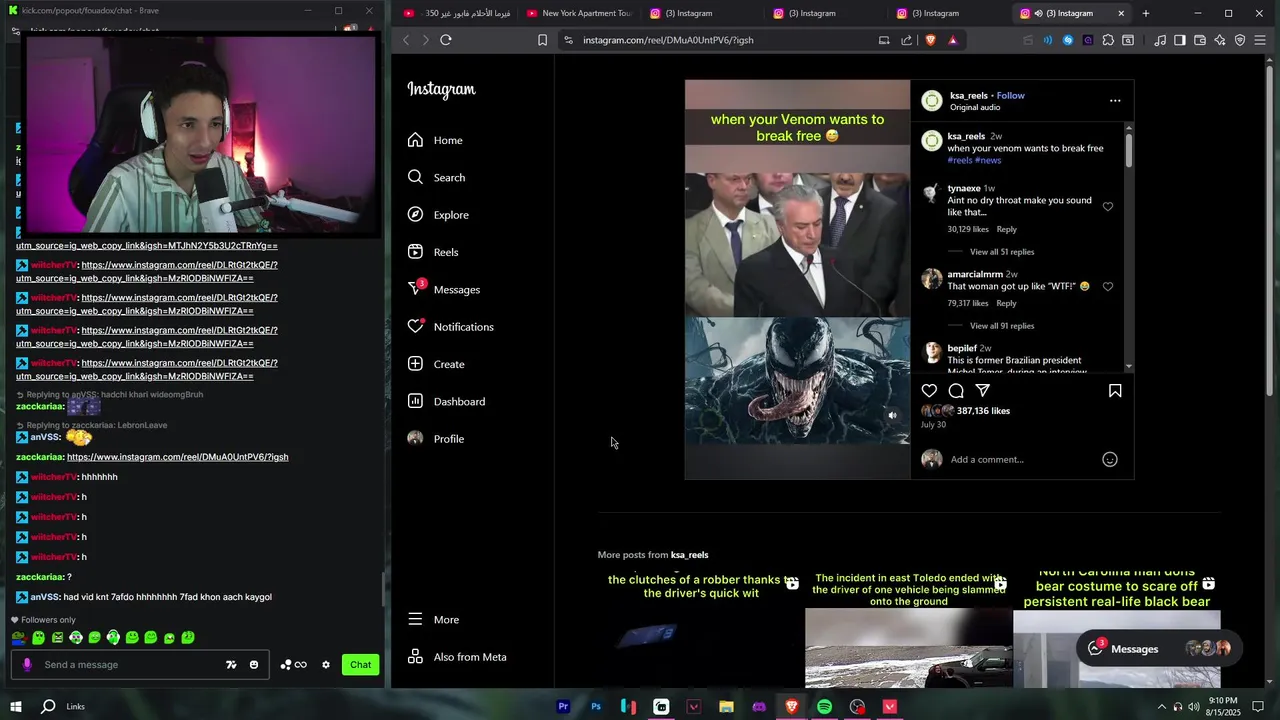Open Profile from the sidebar
Image resolution: width=1280 pixels, height=720 pixels.
click(x=436, y=439)
